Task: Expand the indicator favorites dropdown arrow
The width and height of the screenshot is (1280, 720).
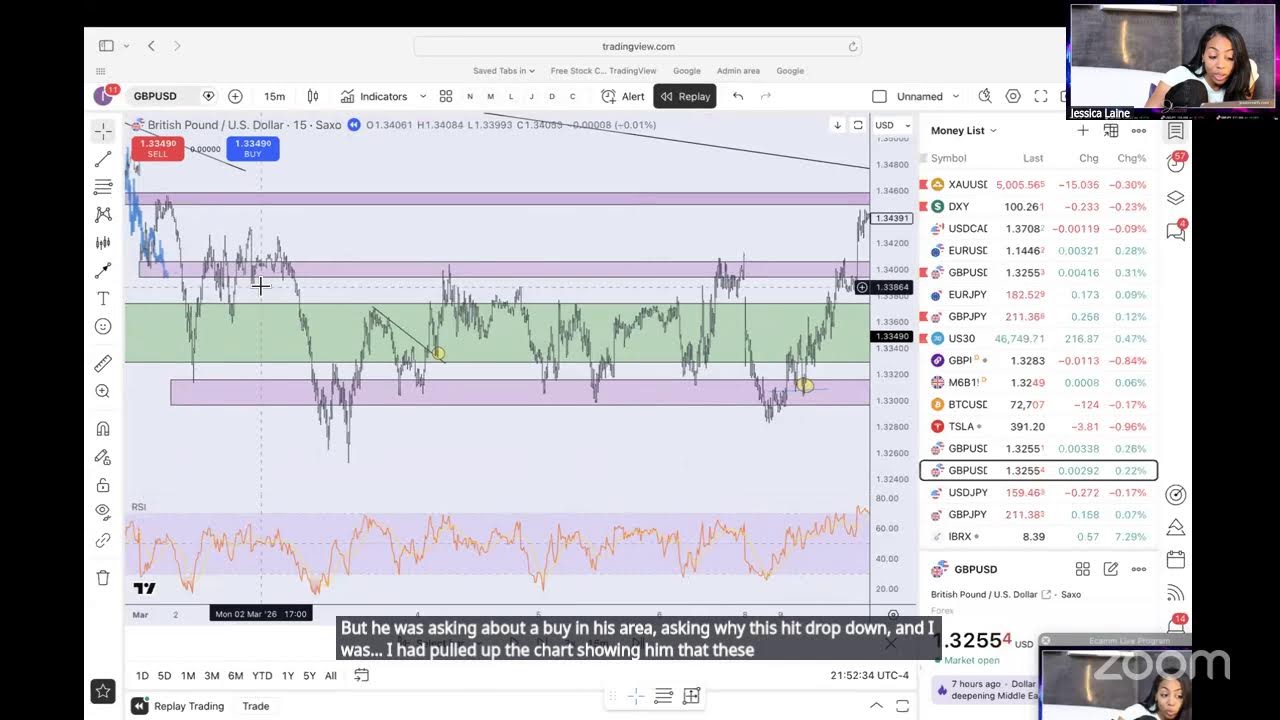Action: coord(423,96)
